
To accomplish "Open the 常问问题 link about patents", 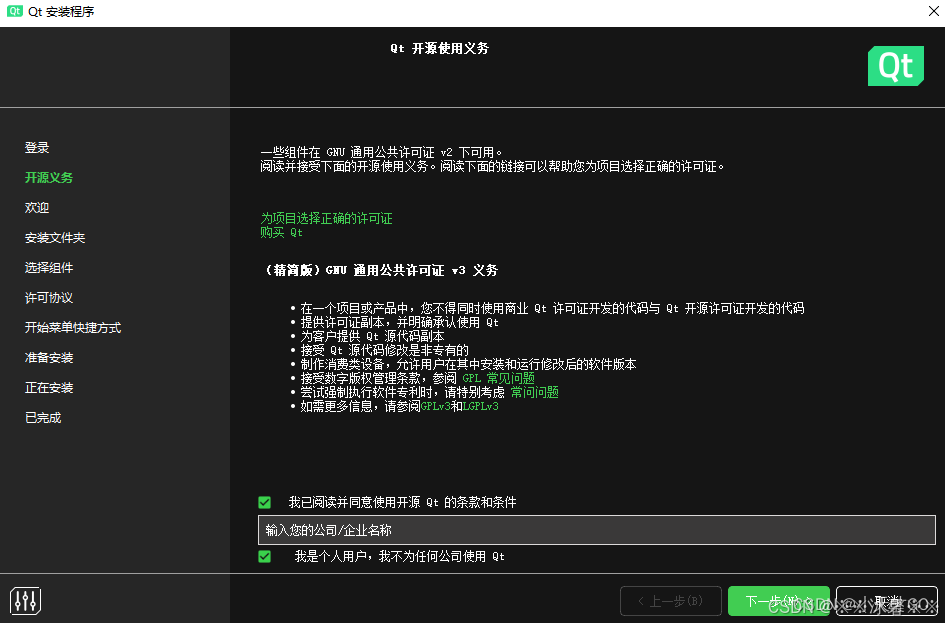I will [x=535, y=392].
